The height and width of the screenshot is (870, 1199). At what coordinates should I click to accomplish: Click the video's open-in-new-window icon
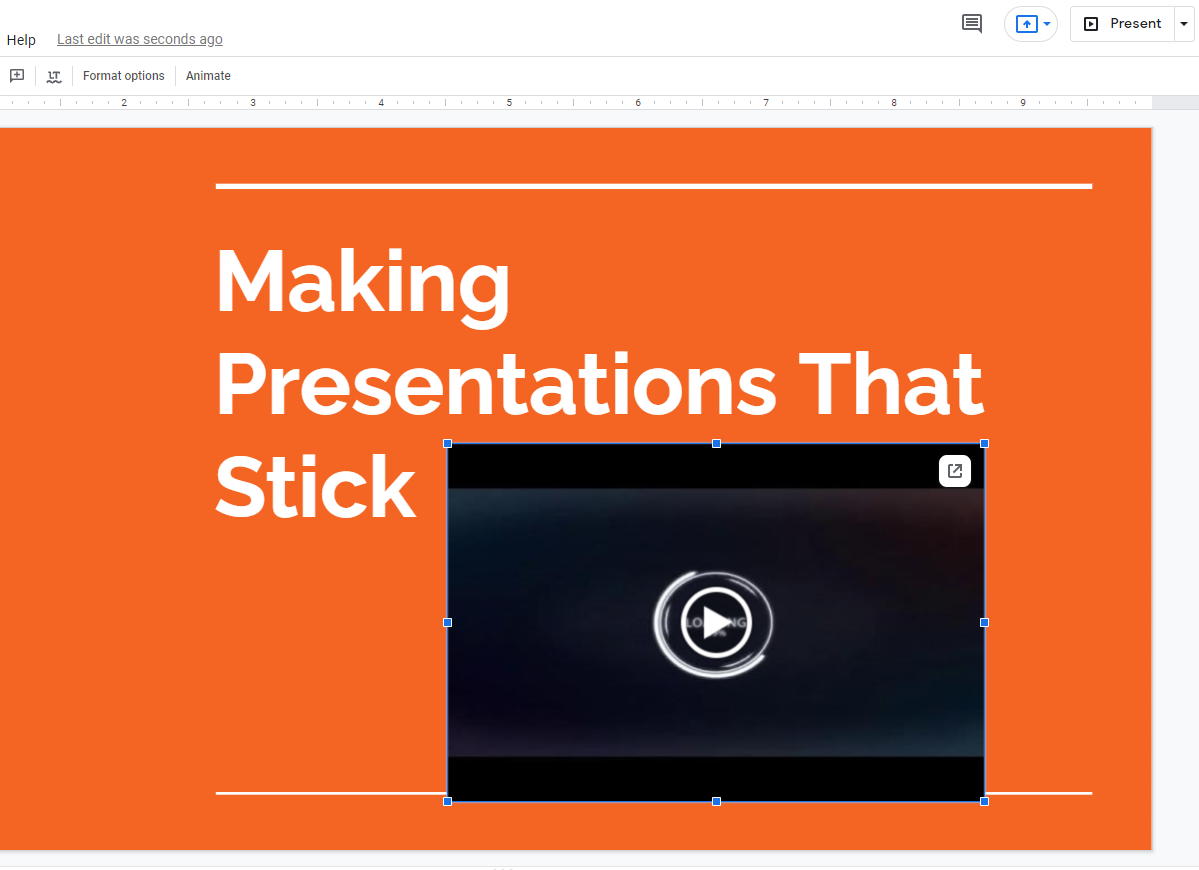[x=954, y=471]
